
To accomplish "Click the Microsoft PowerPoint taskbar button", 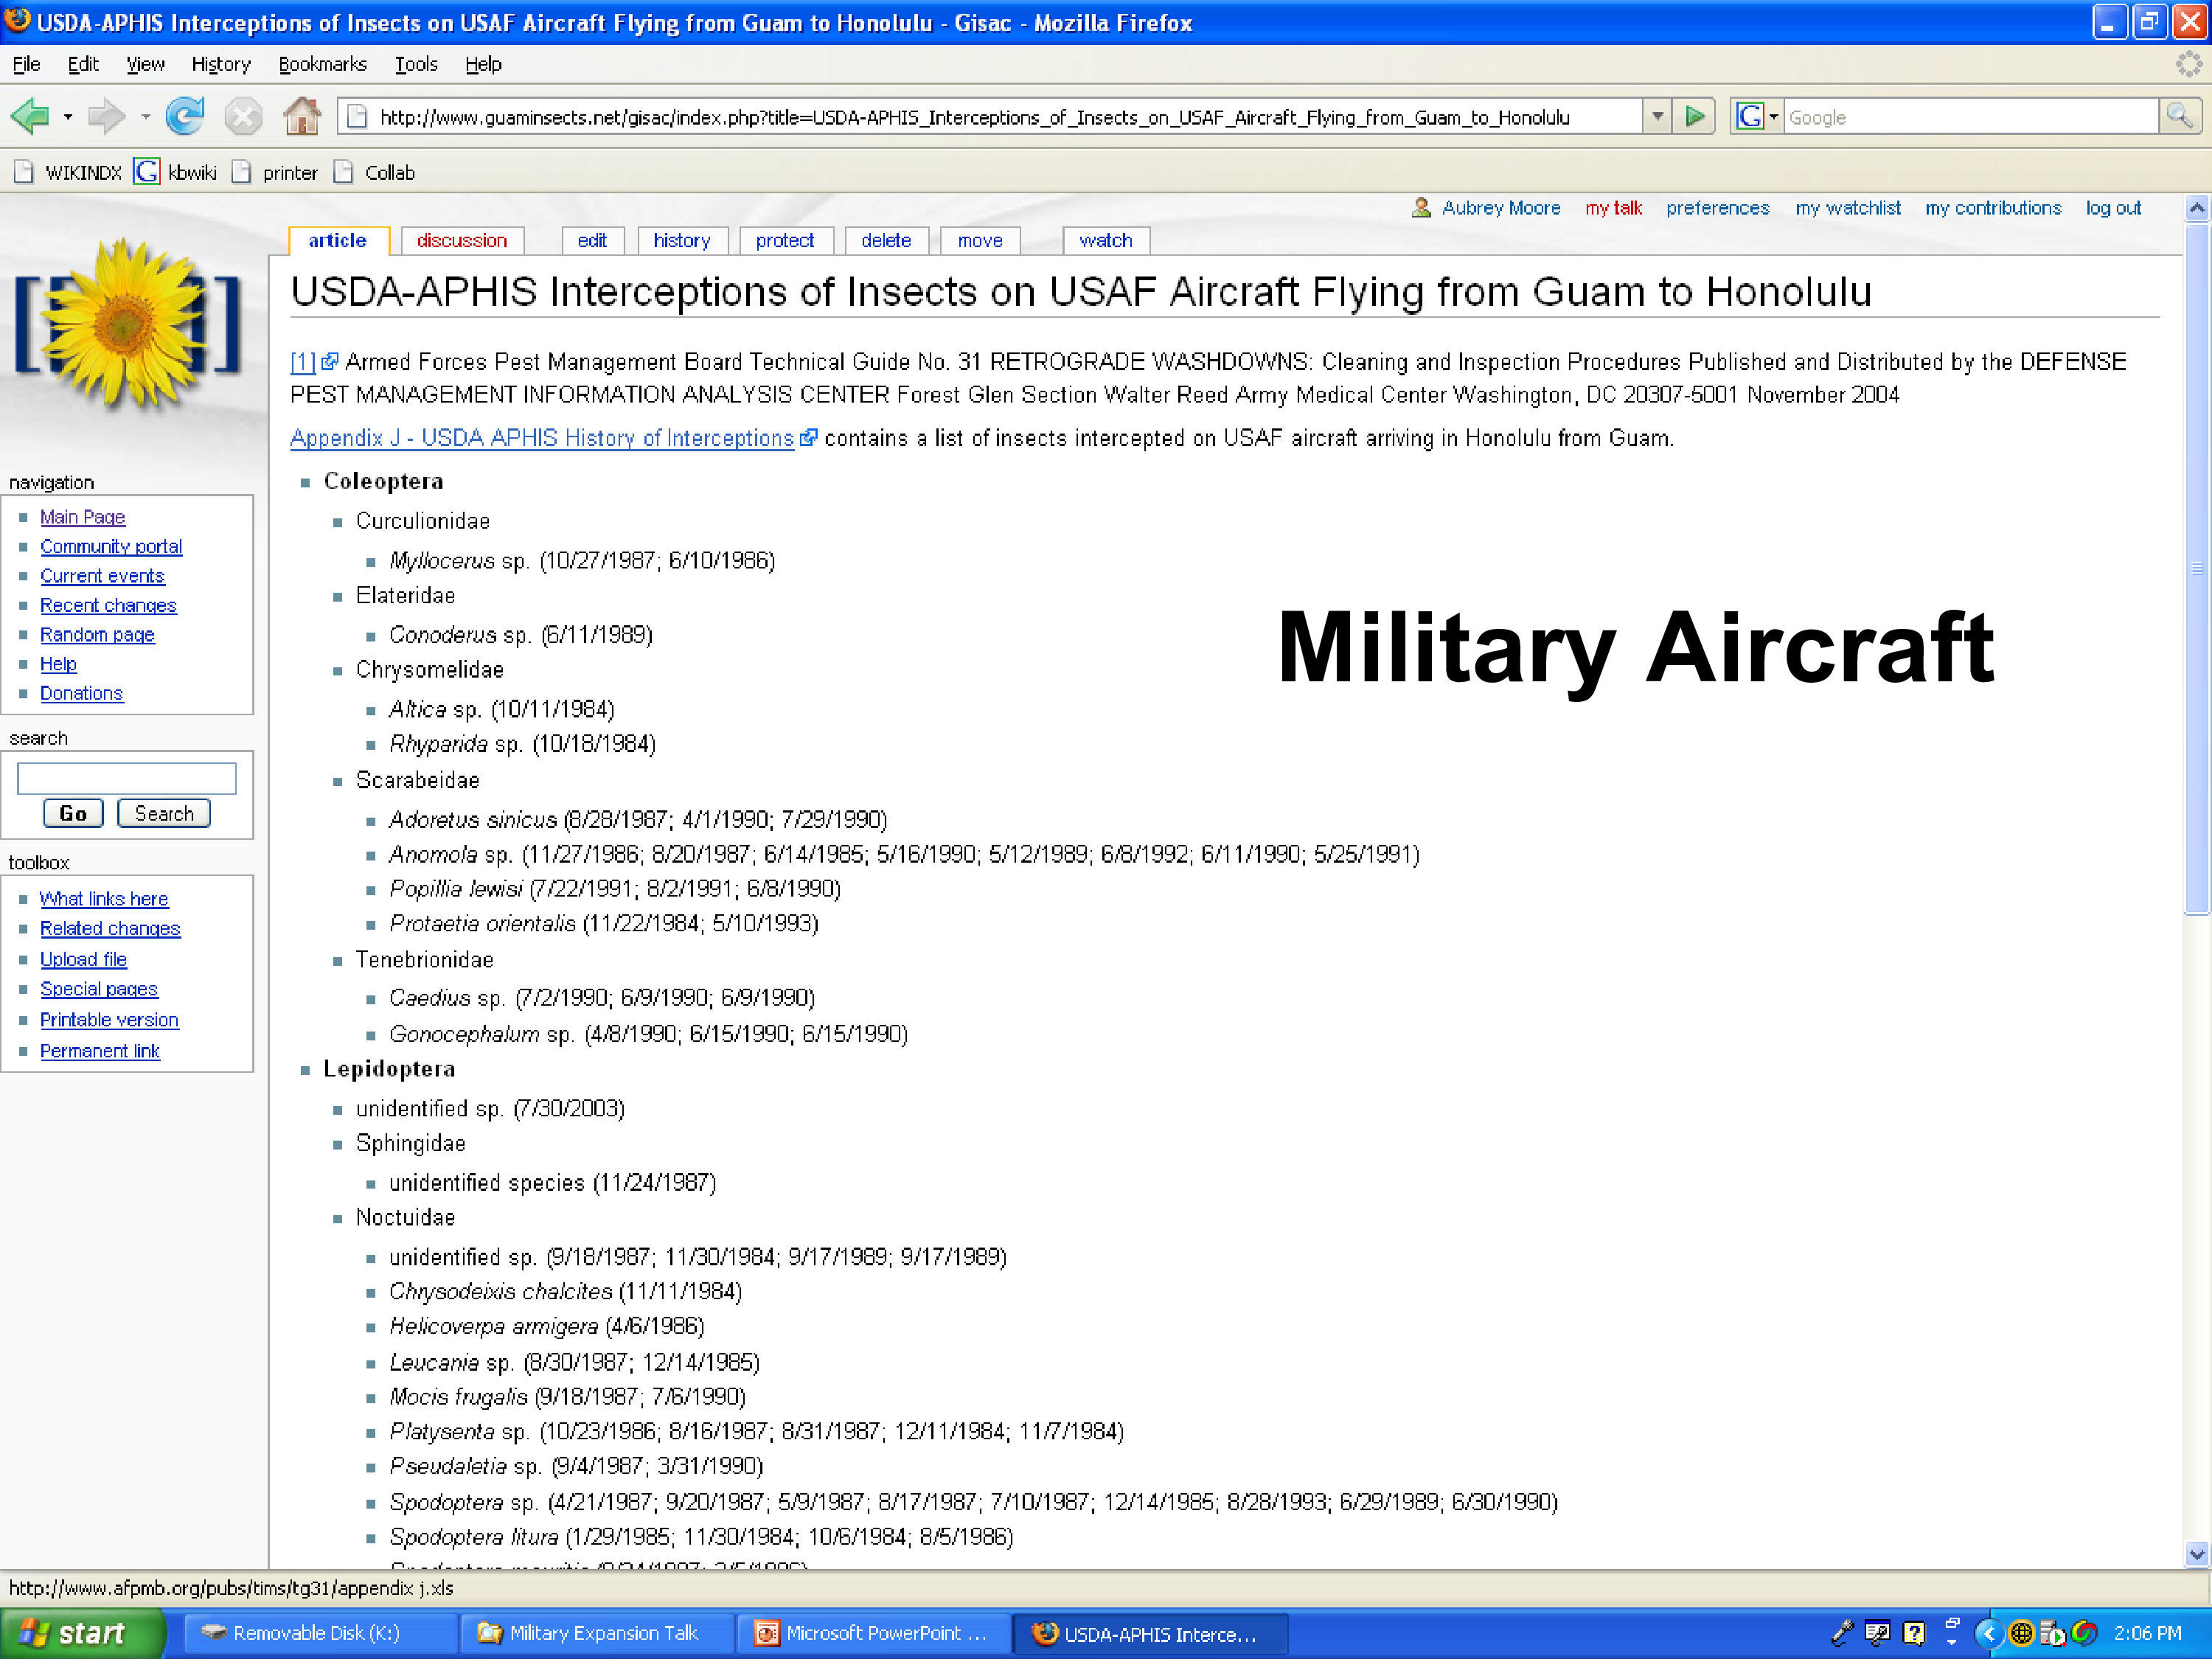I will click(873, 1633).
